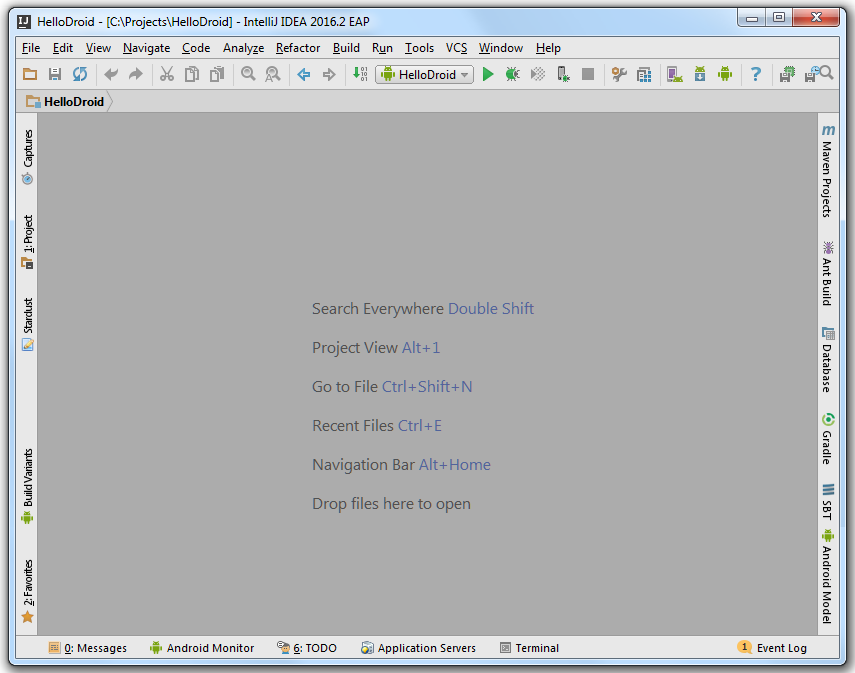The image size is (855, 673).
Task: Click the chip-and-floppy icon left of Search
Action: [787, 74]
